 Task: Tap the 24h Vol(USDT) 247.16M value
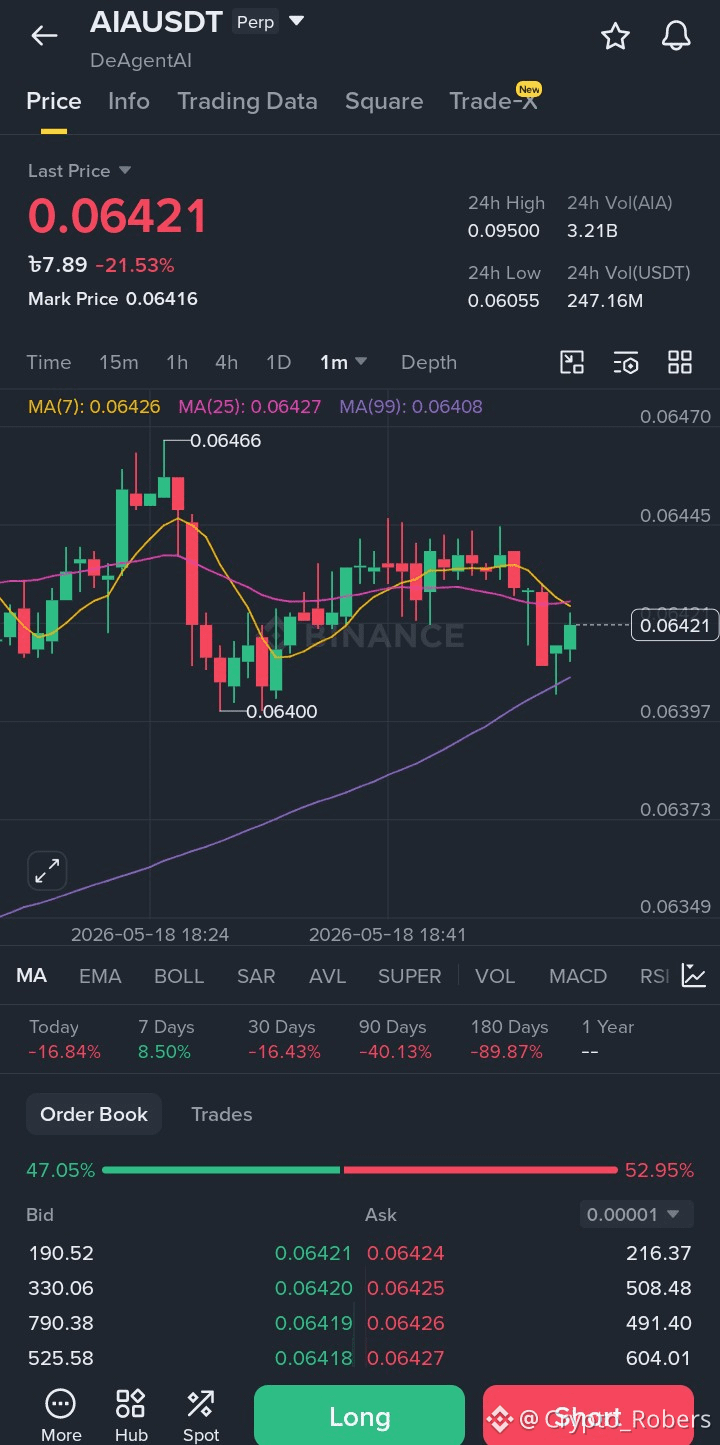(x=605, y=301)
